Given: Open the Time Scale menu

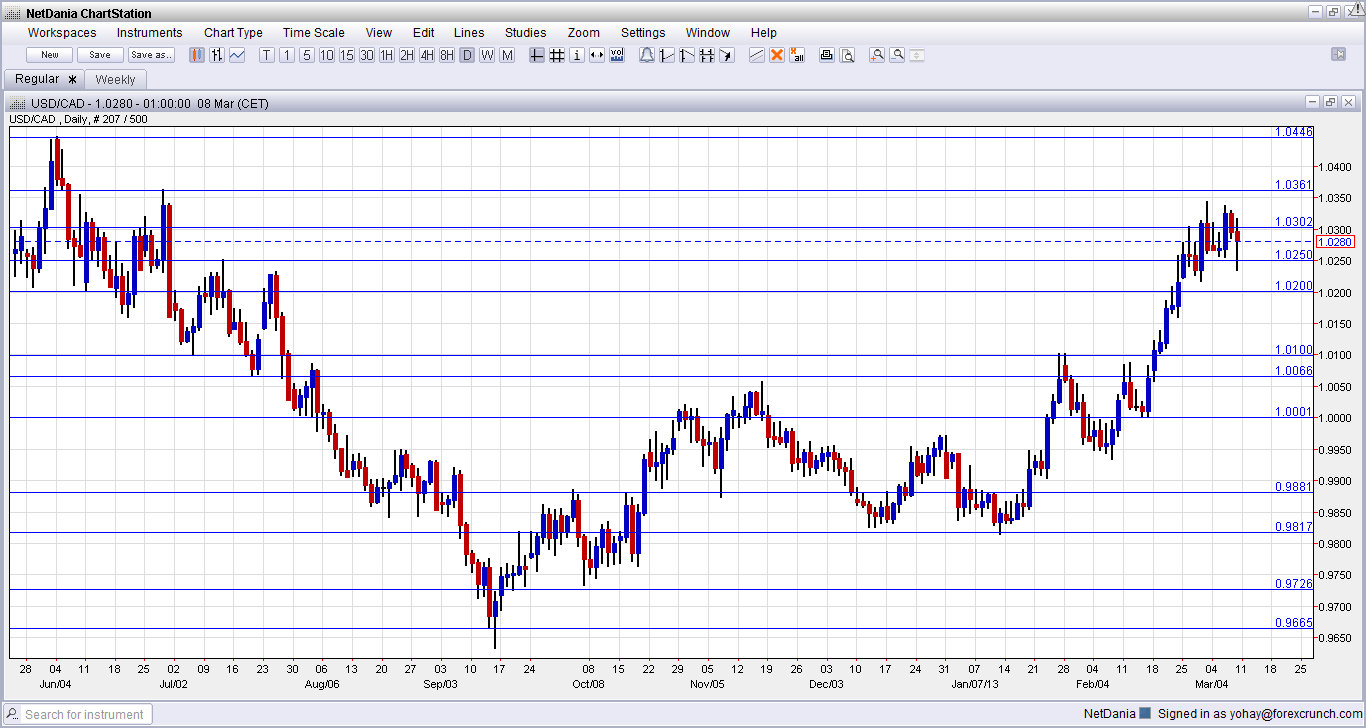Looking at the screenshot, I should point(313,32).
